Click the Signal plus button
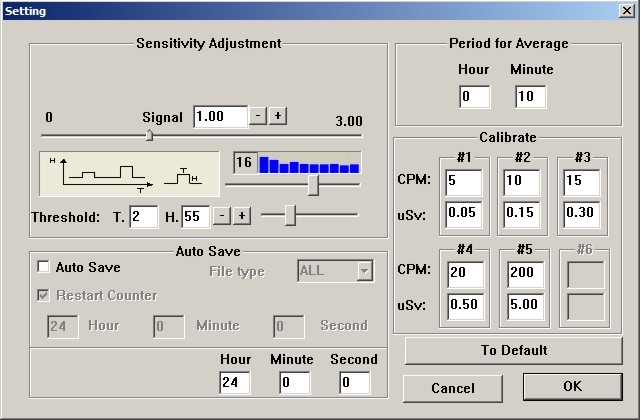 point(277,116)
